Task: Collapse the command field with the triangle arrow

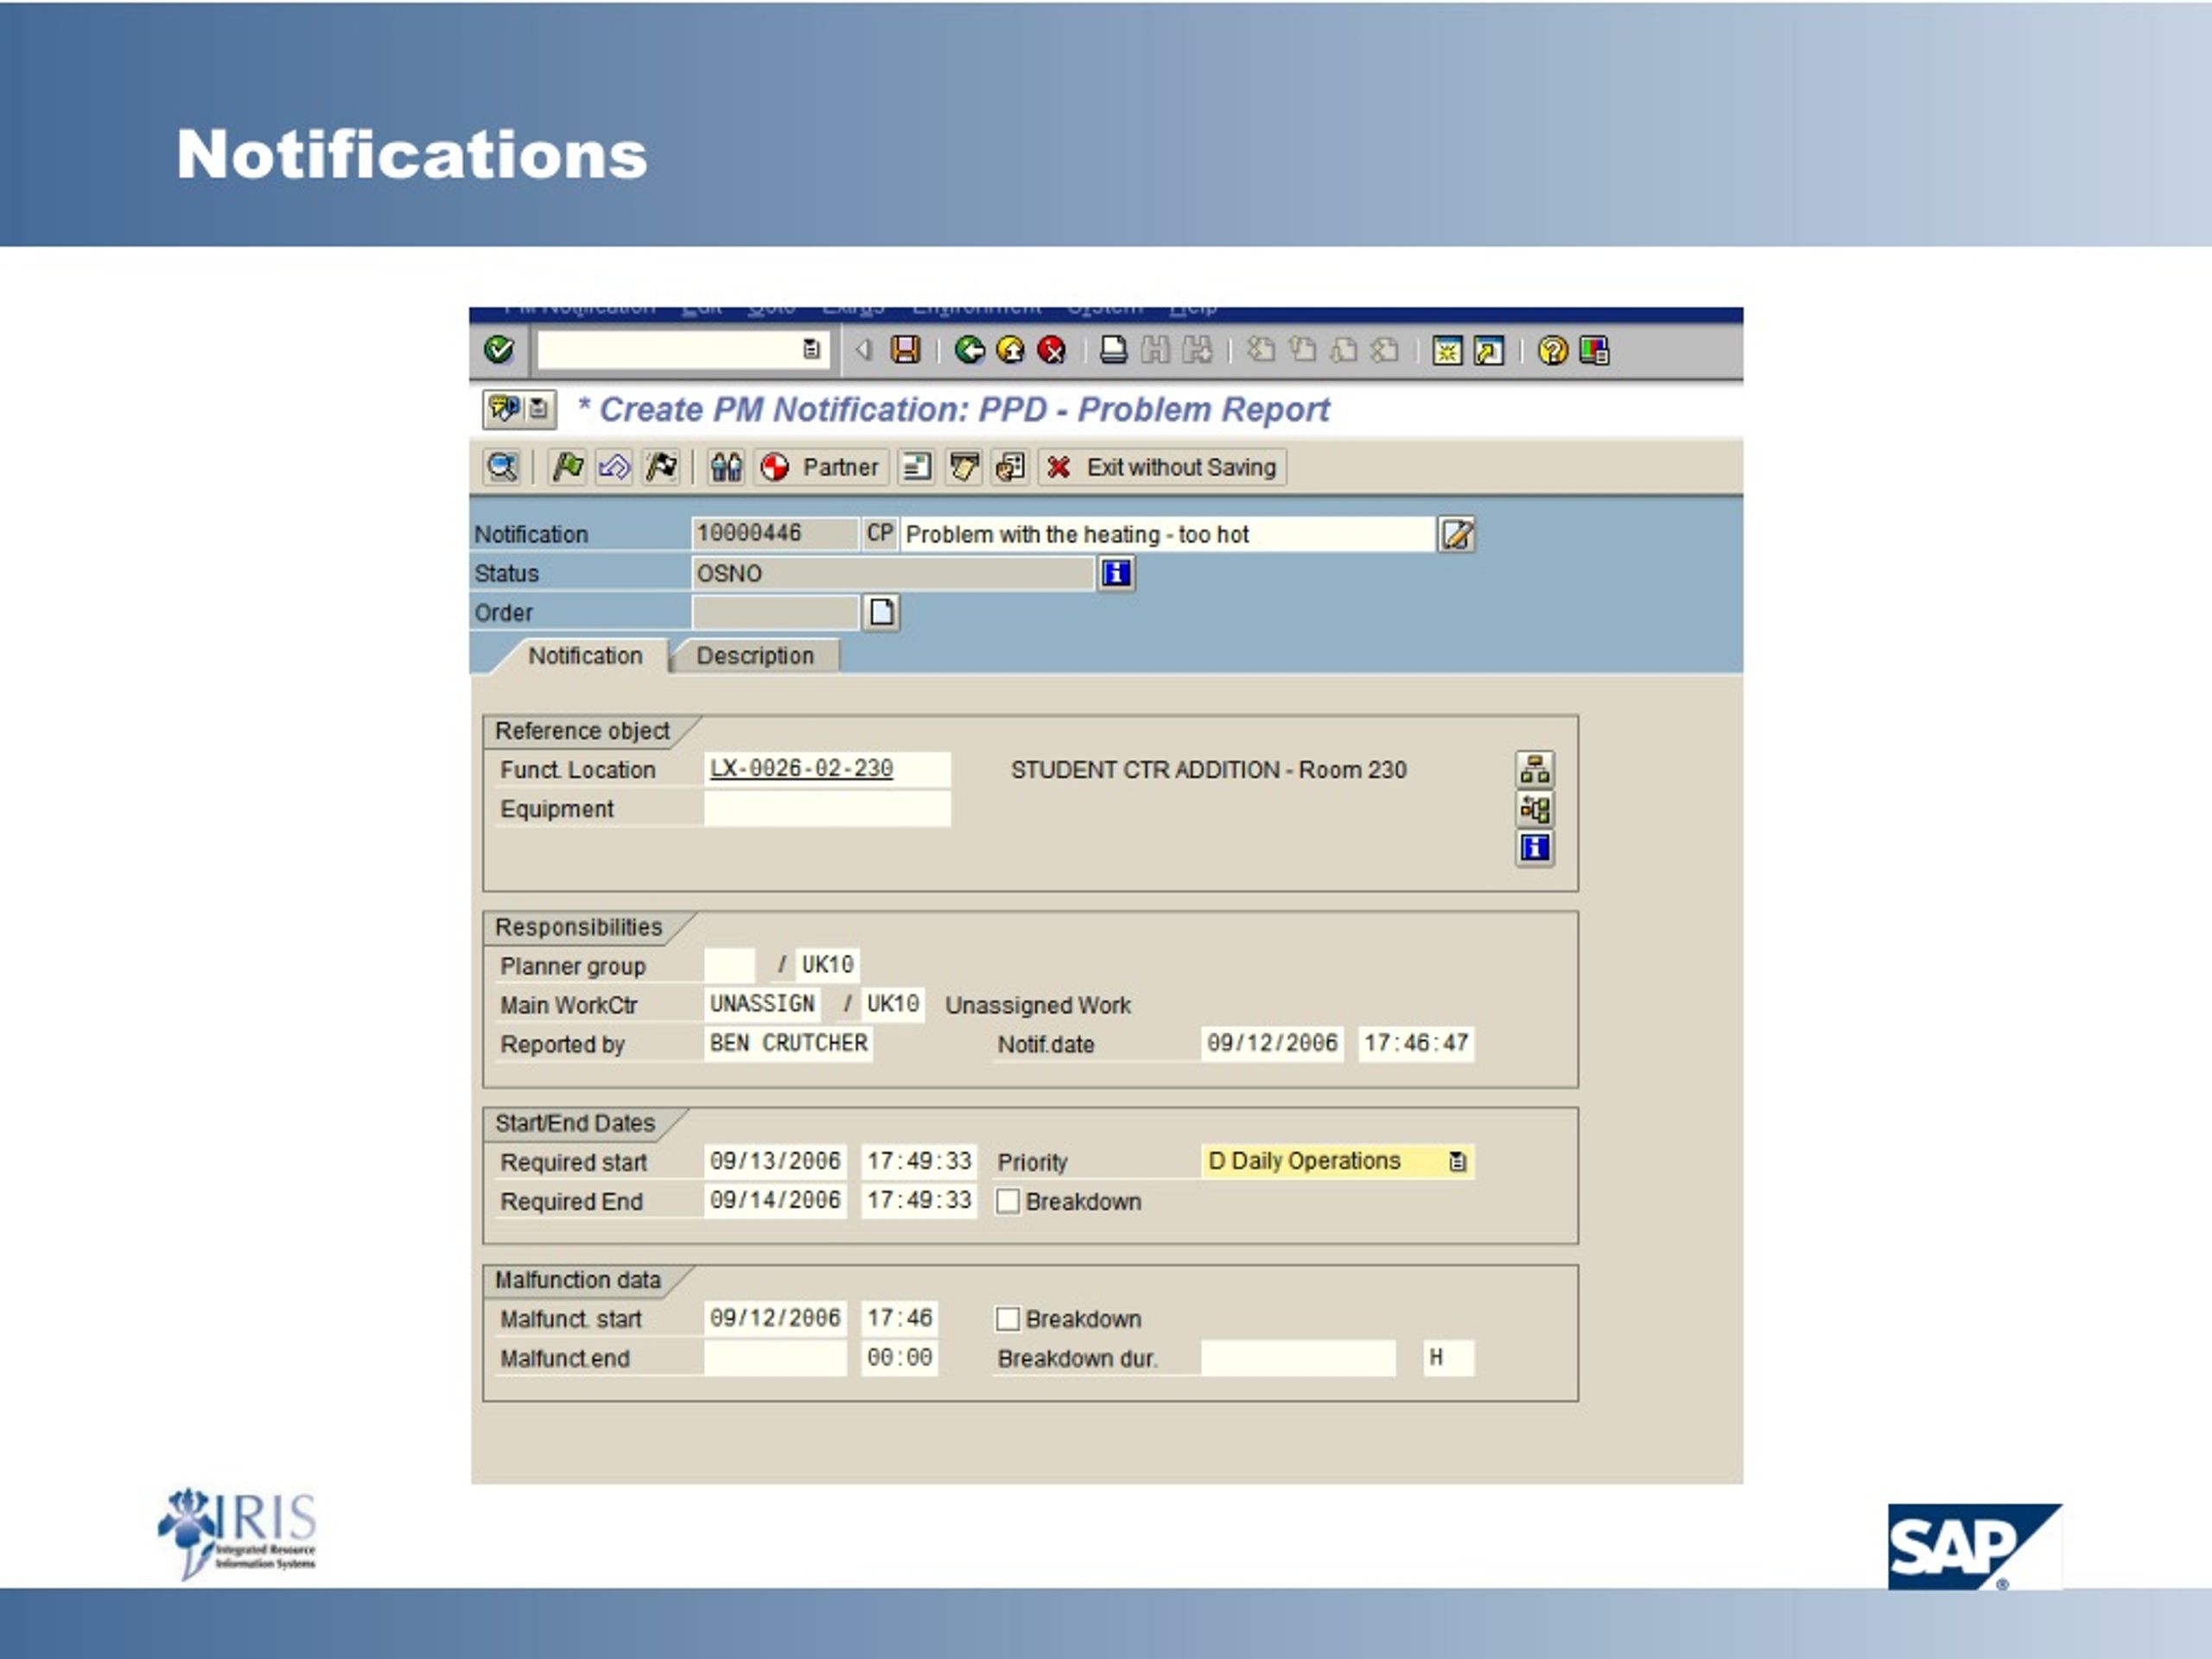Action: point(863,349)
